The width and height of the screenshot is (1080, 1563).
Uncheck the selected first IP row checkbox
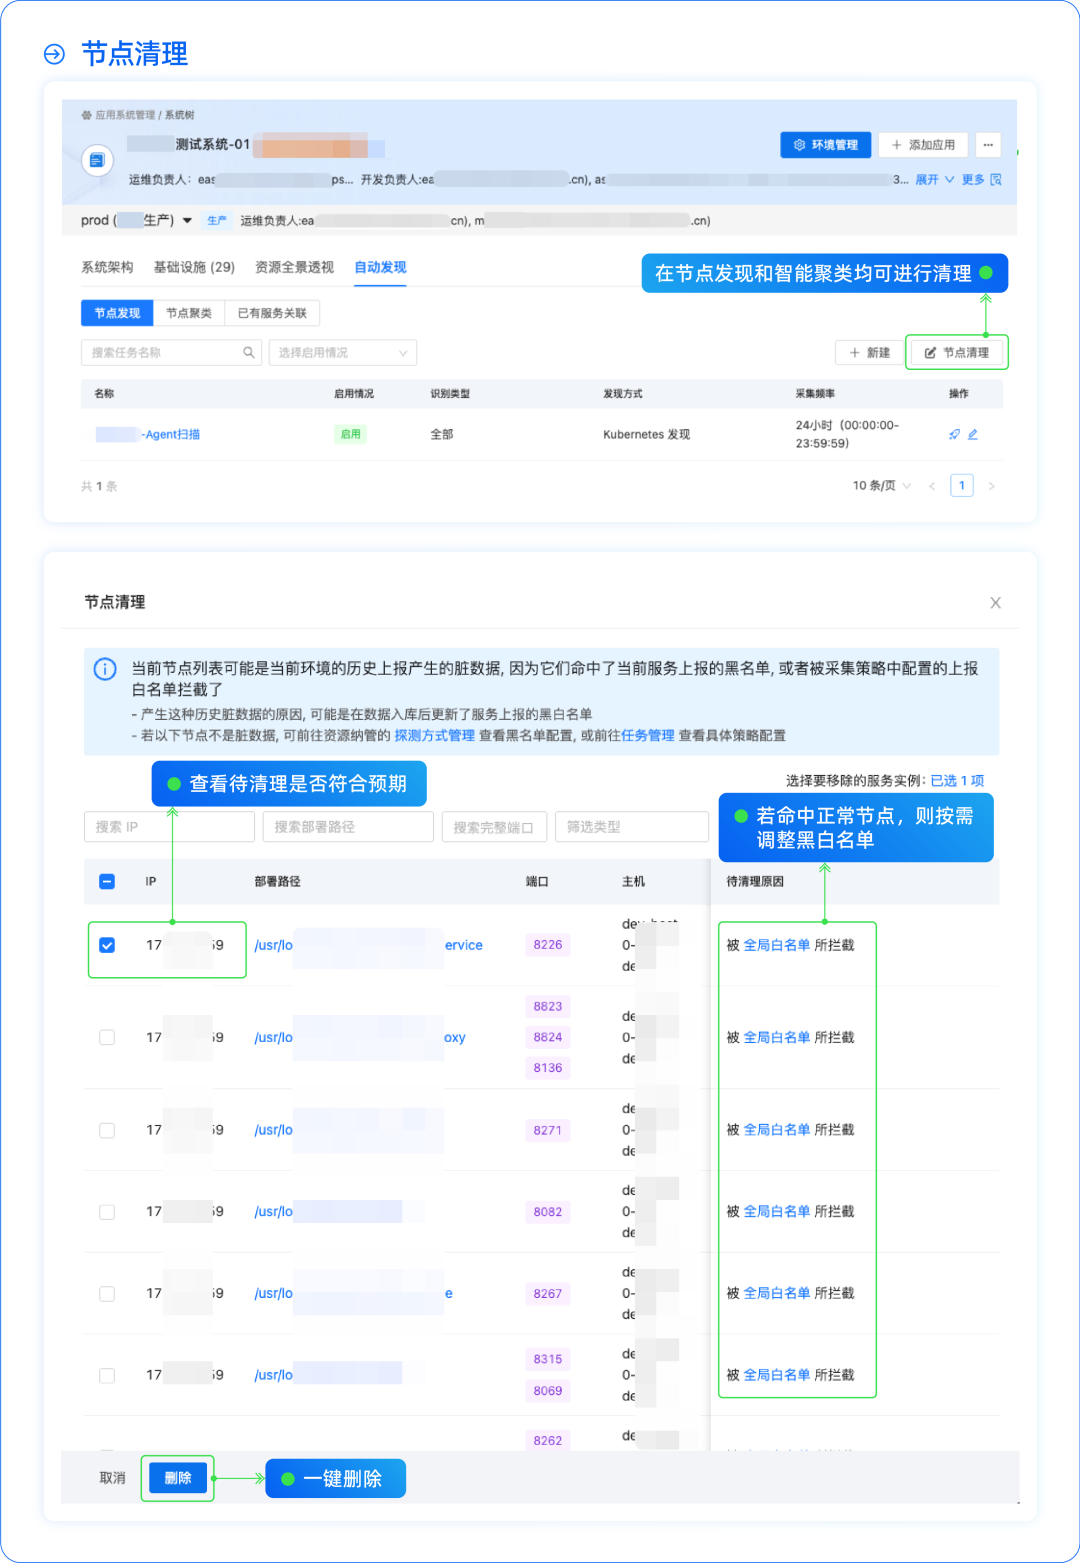106,944
